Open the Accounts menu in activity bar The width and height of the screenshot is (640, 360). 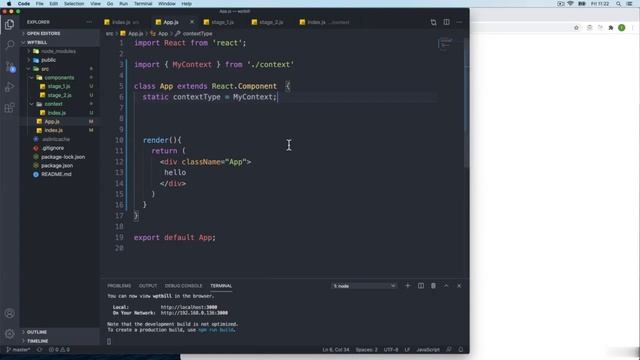(9, 313)
